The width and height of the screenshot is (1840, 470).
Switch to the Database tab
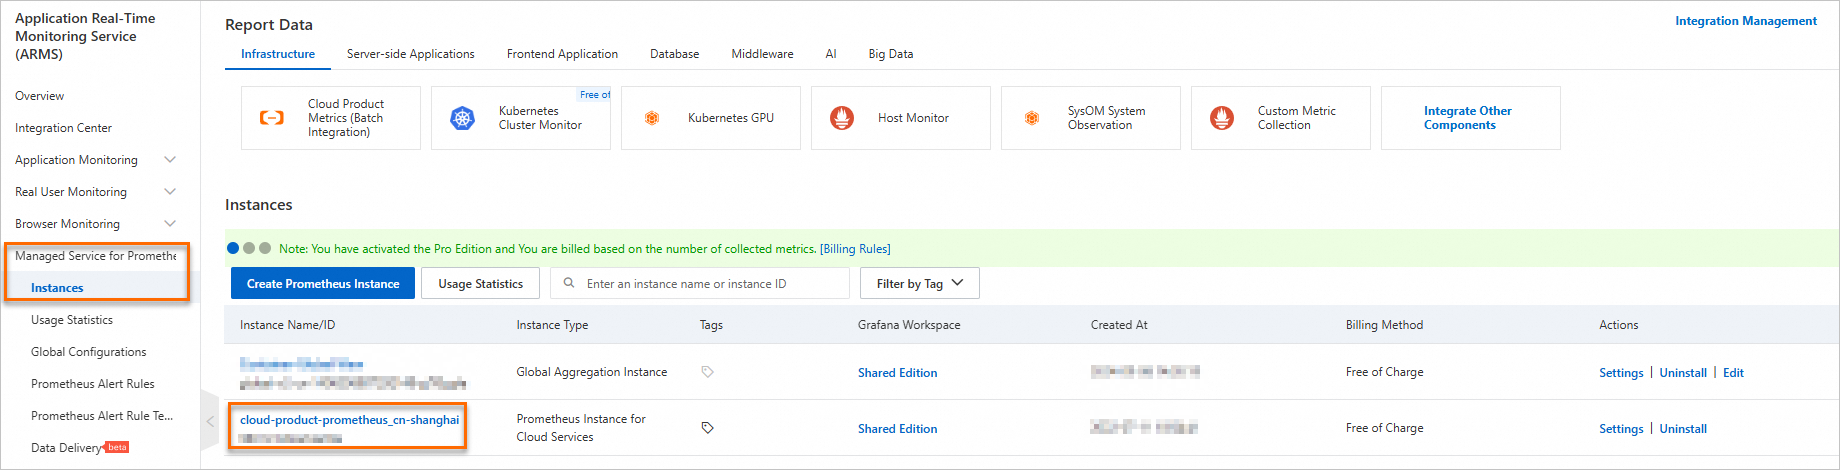[674, 54]
